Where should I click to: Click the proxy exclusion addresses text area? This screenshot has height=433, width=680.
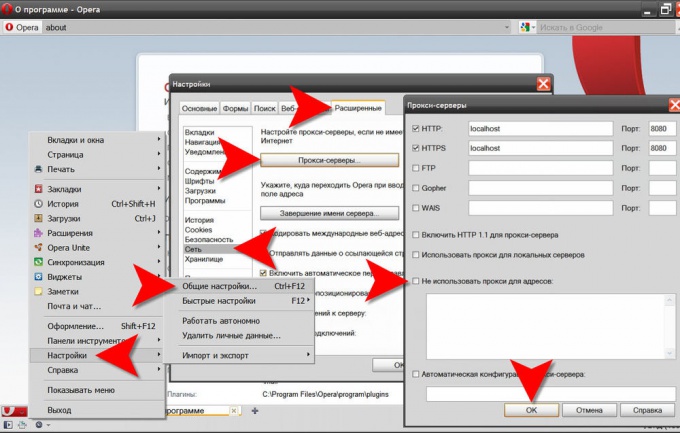pos(546,326)
